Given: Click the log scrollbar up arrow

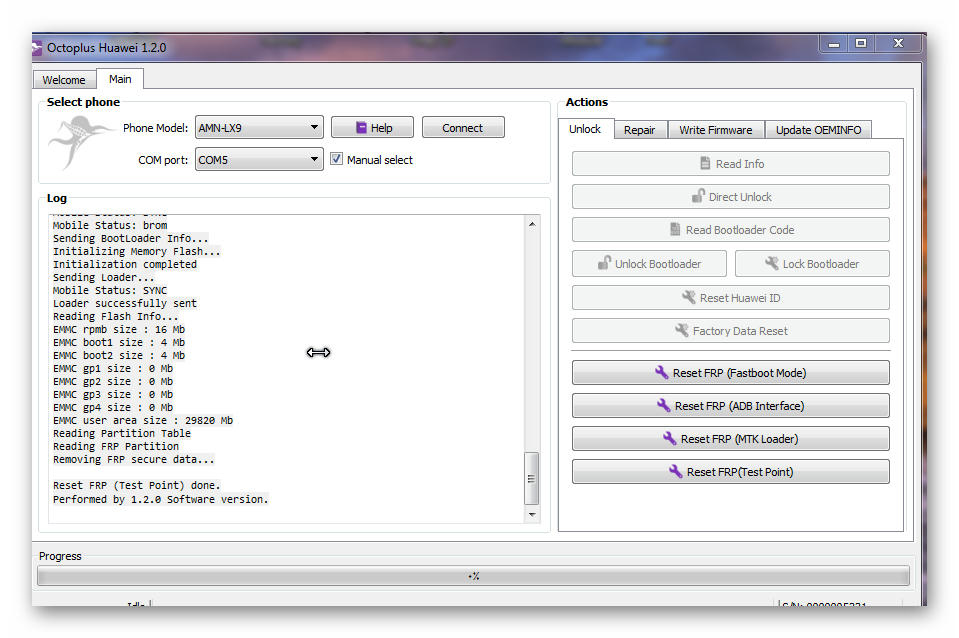Looking at the screenshot, I should (x=532, y=224).
